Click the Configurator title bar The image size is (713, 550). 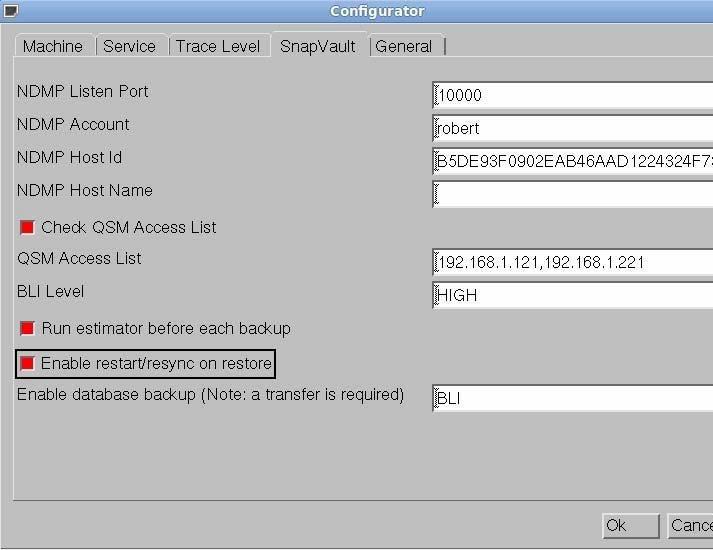tap(377, 11)
